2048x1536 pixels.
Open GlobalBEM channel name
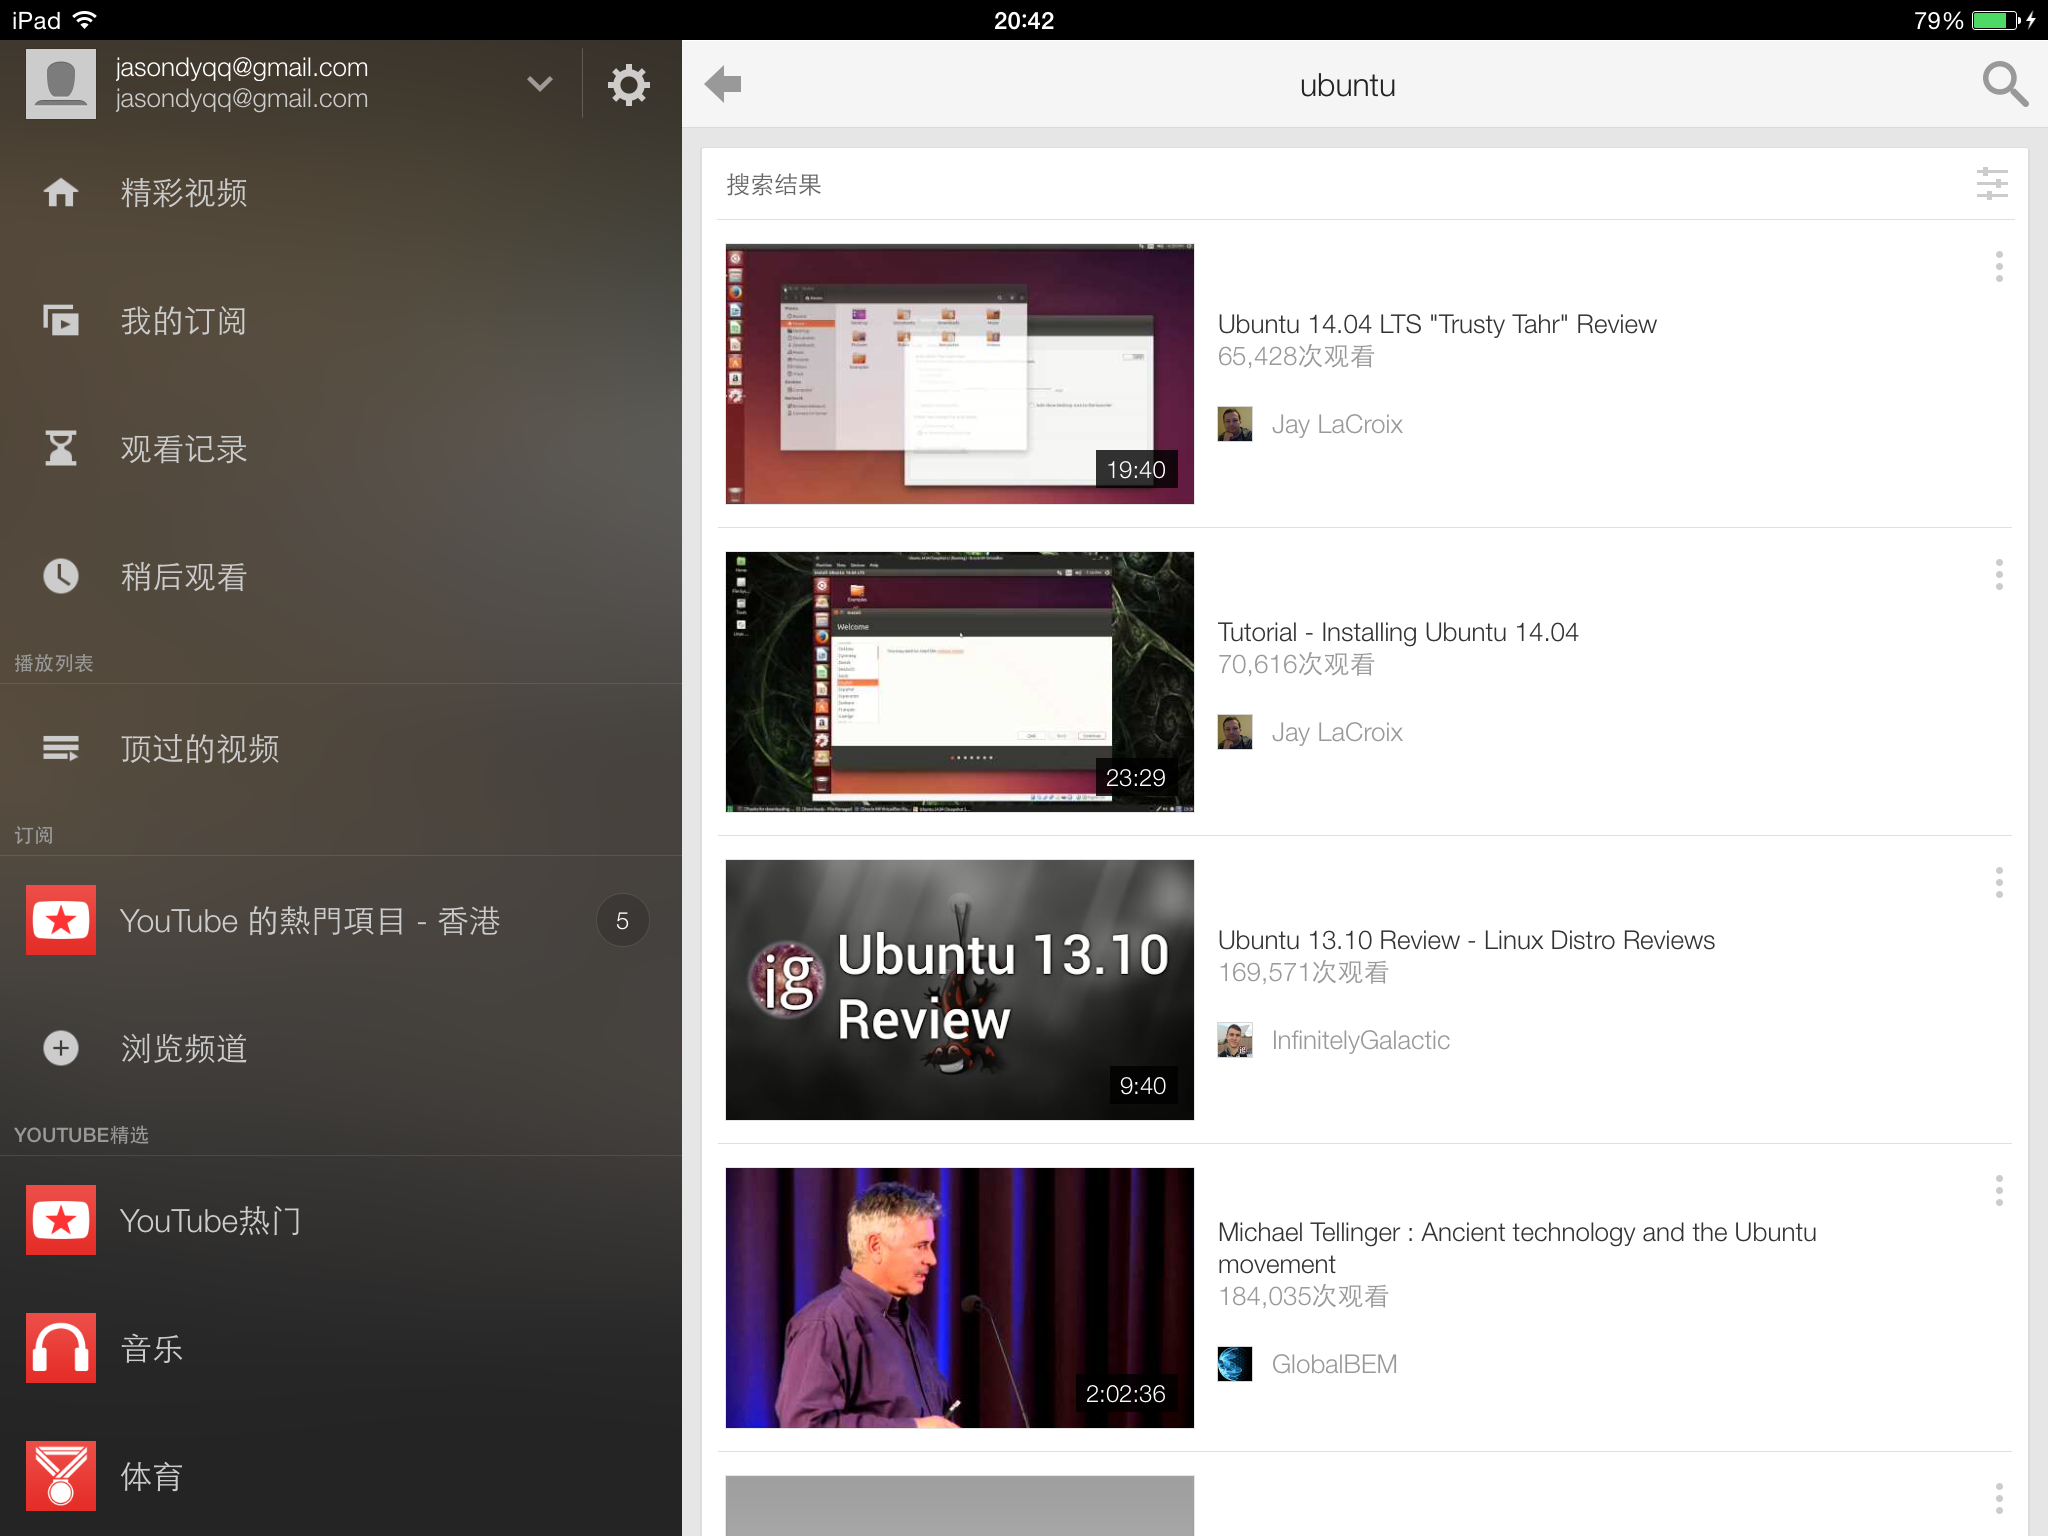point(1334,1364)
